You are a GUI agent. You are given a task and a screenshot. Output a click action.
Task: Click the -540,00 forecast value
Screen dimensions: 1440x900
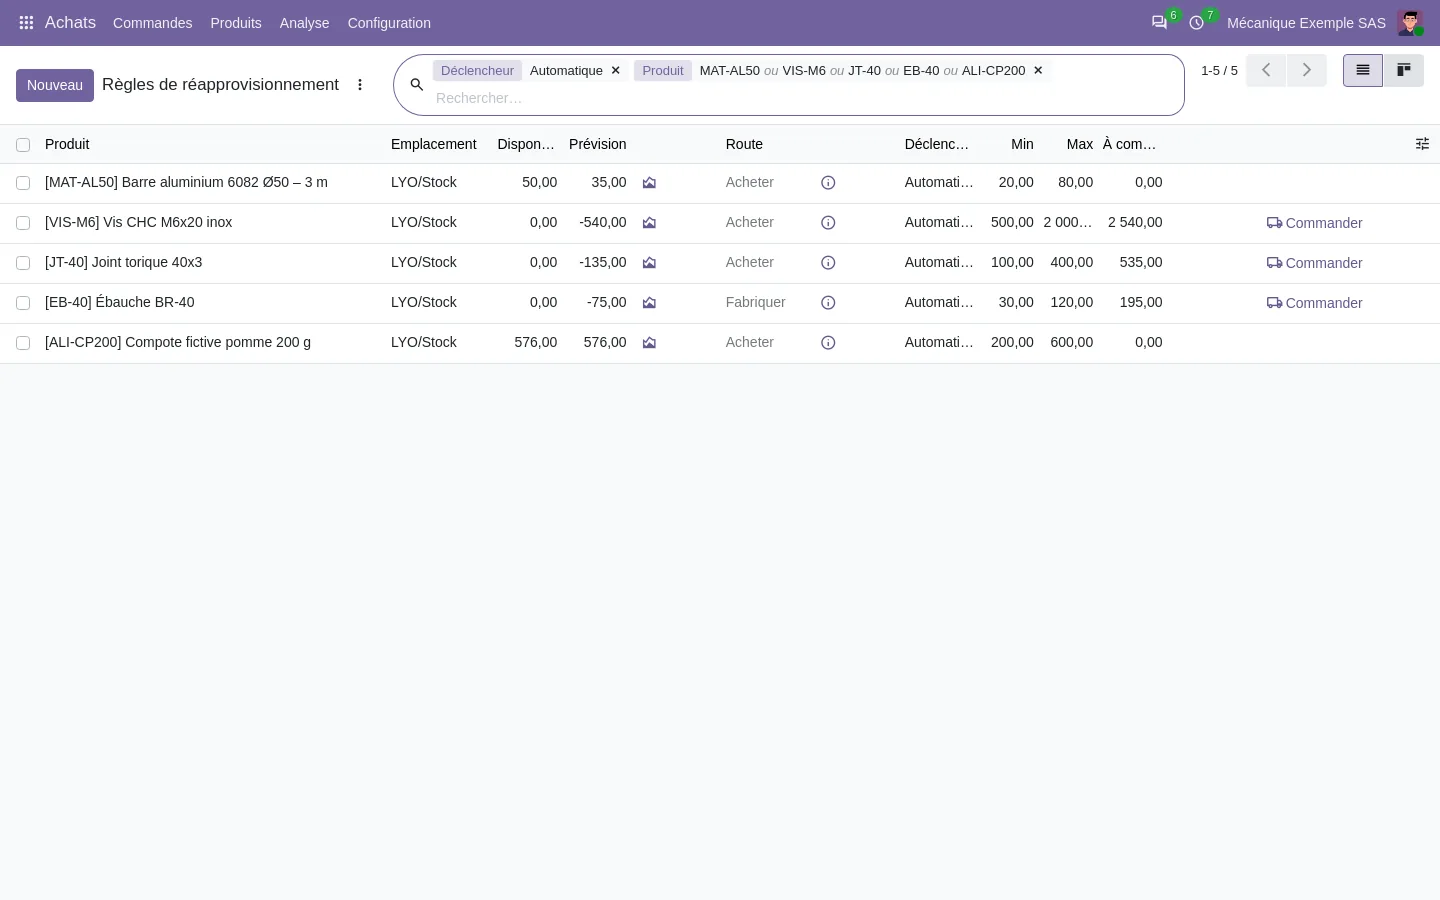(x=602, y=222)
